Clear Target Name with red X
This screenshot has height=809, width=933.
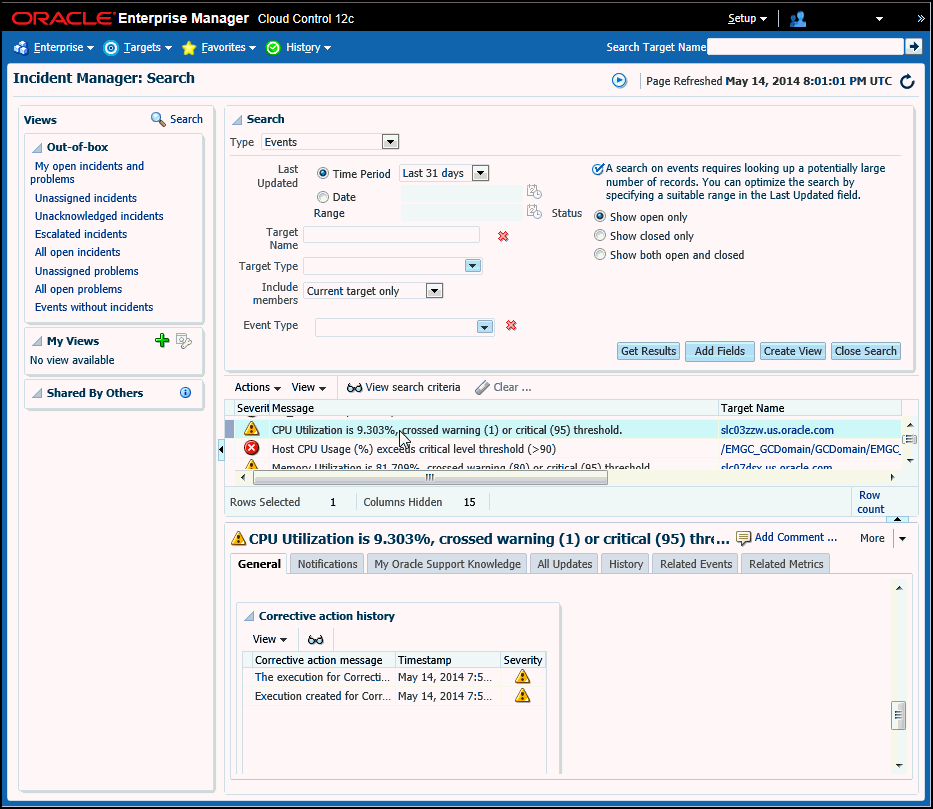[503, 236]
